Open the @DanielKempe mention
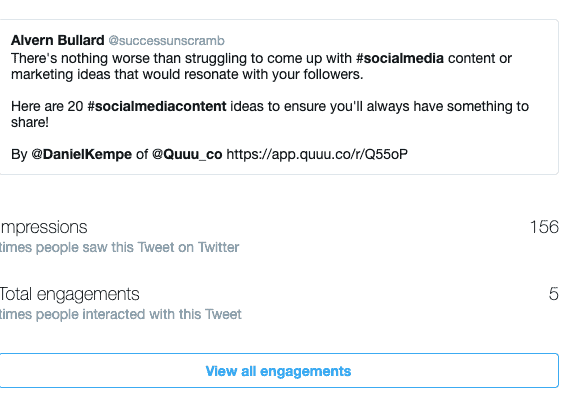The image size is (570, 396). coord(81,154)
